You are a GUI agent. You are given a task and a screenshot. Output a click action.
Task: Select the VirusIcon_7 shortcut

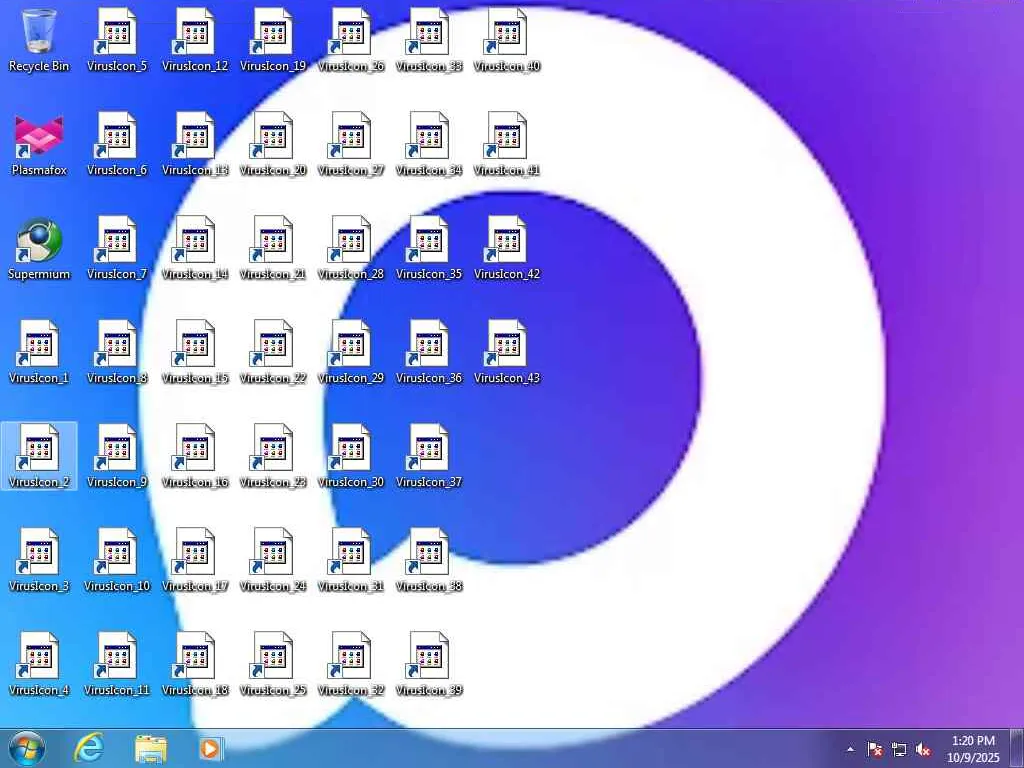coord(117,248)
